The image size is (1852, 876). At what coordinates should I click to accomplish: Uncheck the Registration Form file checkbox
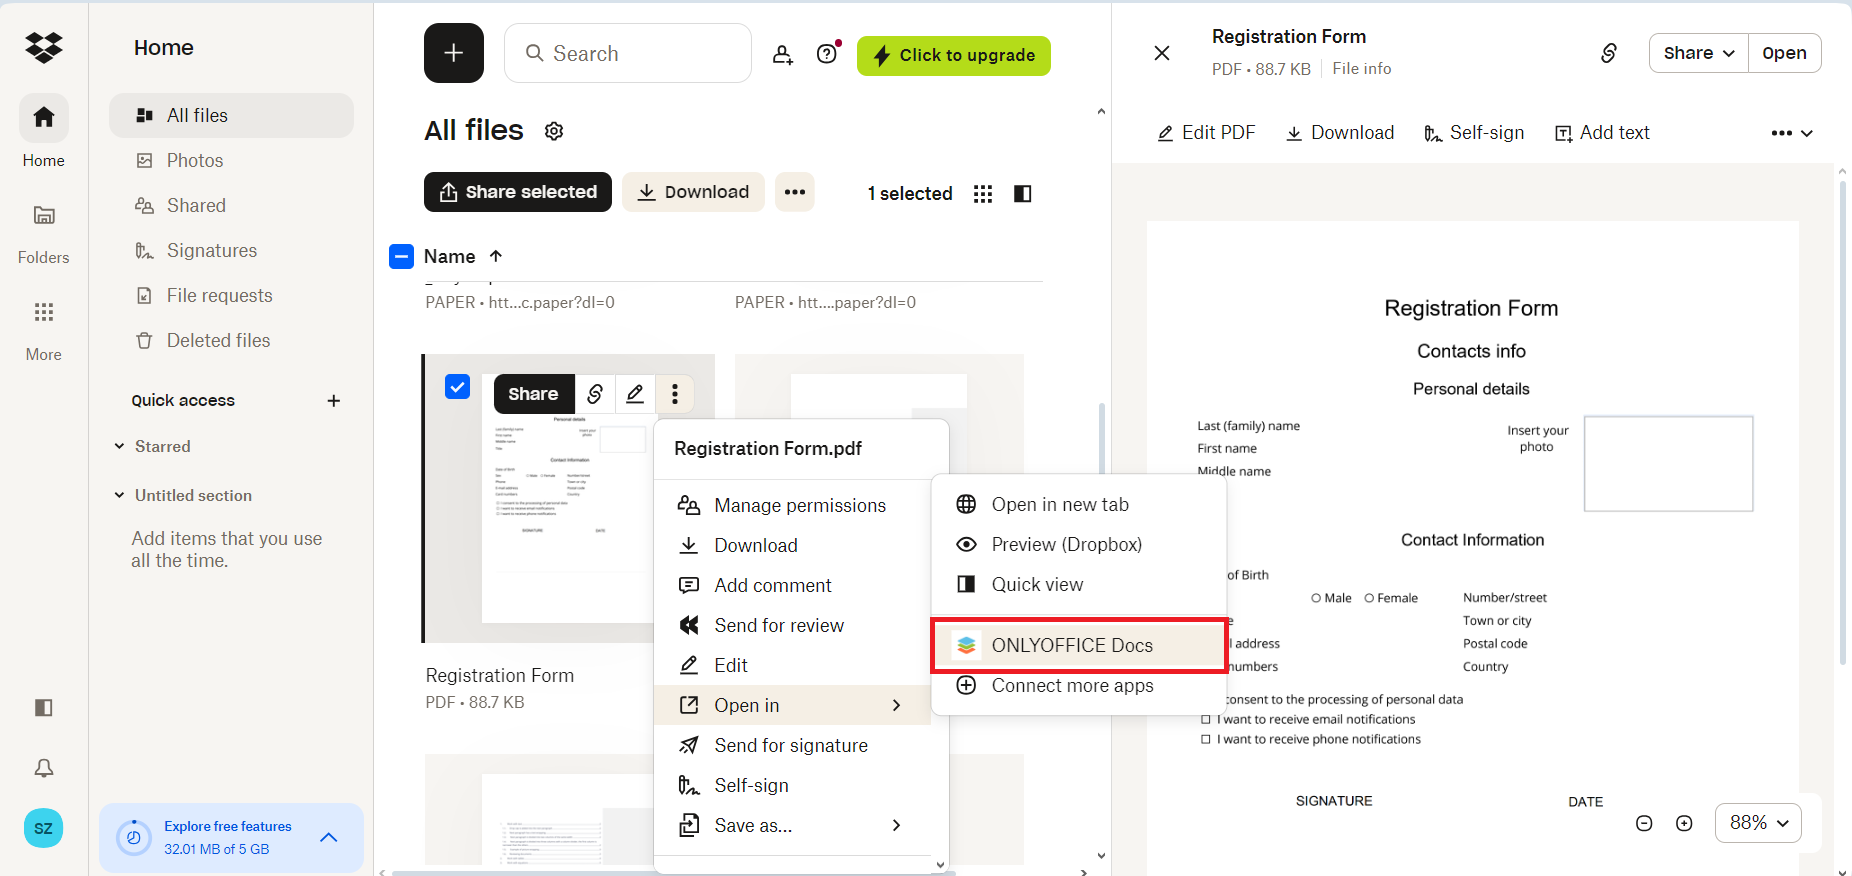(x=457, y=387)
